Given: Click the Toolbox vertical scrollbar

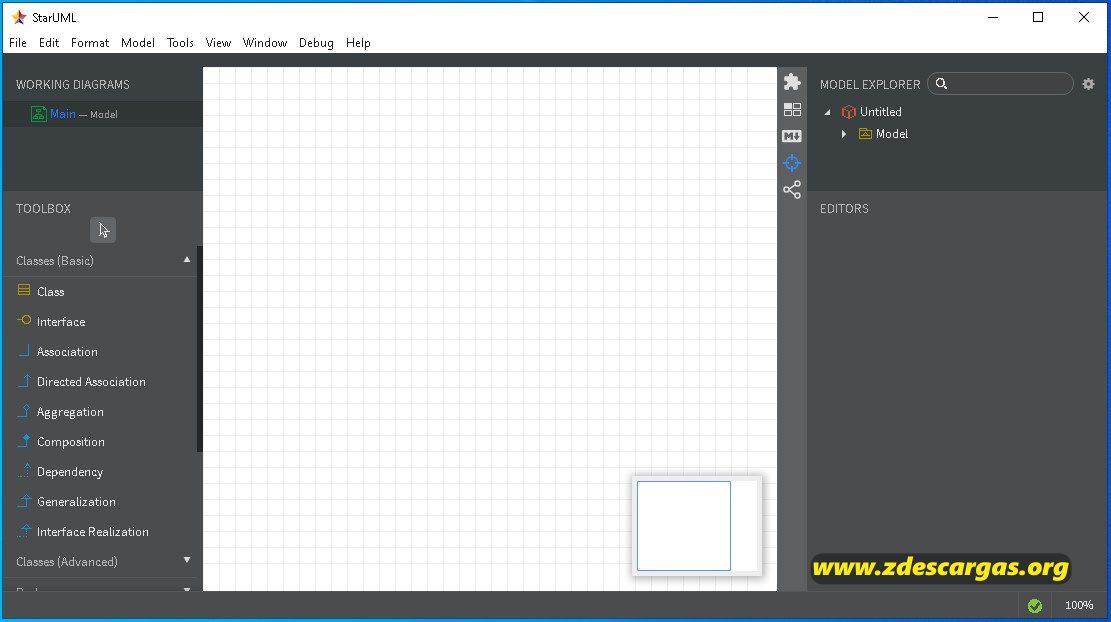Looking at the screenshot, I should pyautogui.click(x=200, y=349).
